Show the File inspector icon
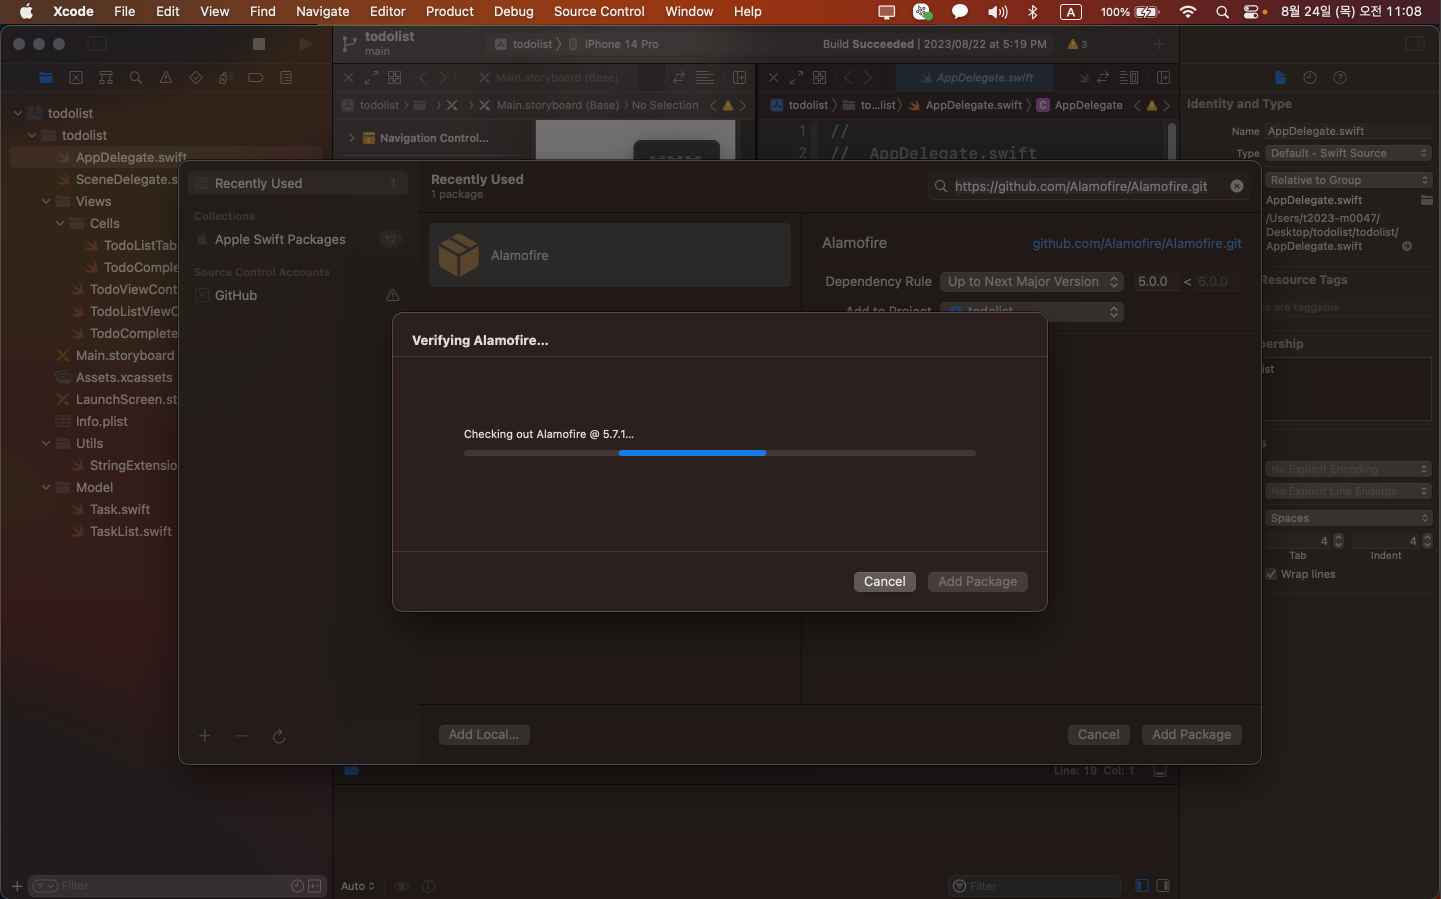Image resolution: width=1441 pixels, height=899 pixels. (1280, 78)
